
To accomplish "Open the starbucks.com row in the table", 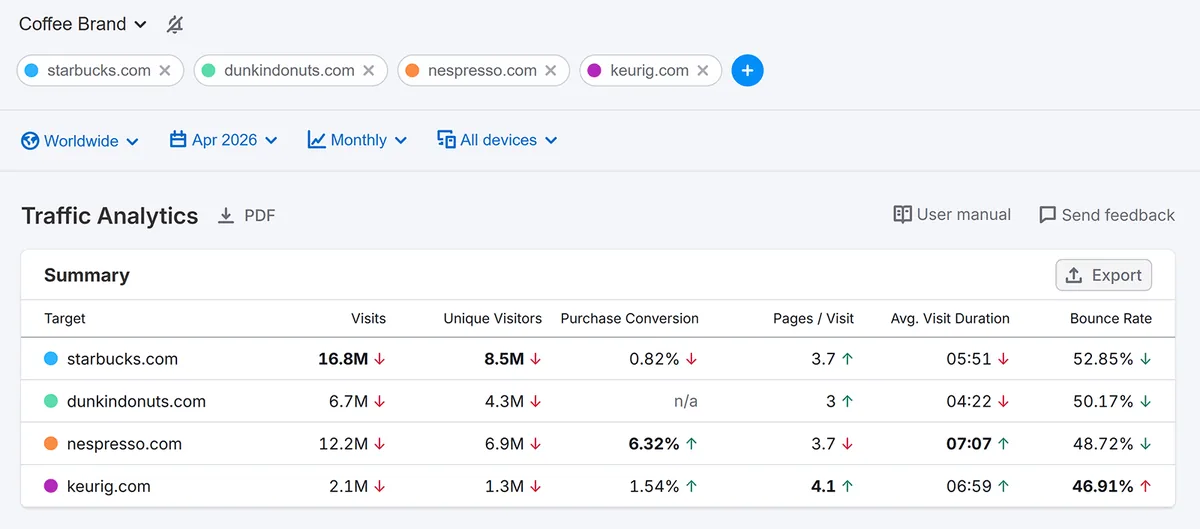I will 600,359.
